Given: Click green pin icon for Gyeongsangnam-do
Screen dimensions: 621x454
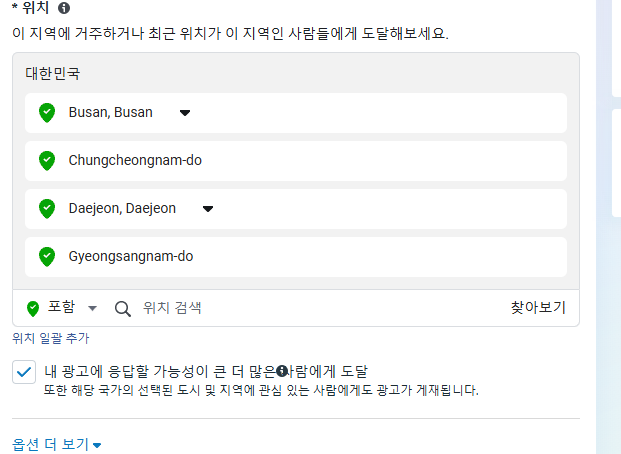Looking at the screenshot, I should point(47,256).
